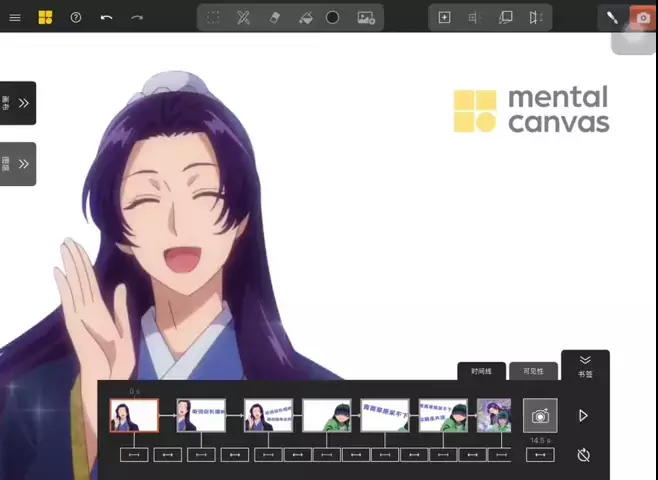Viewport: 658px width, 480px height.
Task: Select the bookmark showing only slanted blue text
Action: click(385, 415)
